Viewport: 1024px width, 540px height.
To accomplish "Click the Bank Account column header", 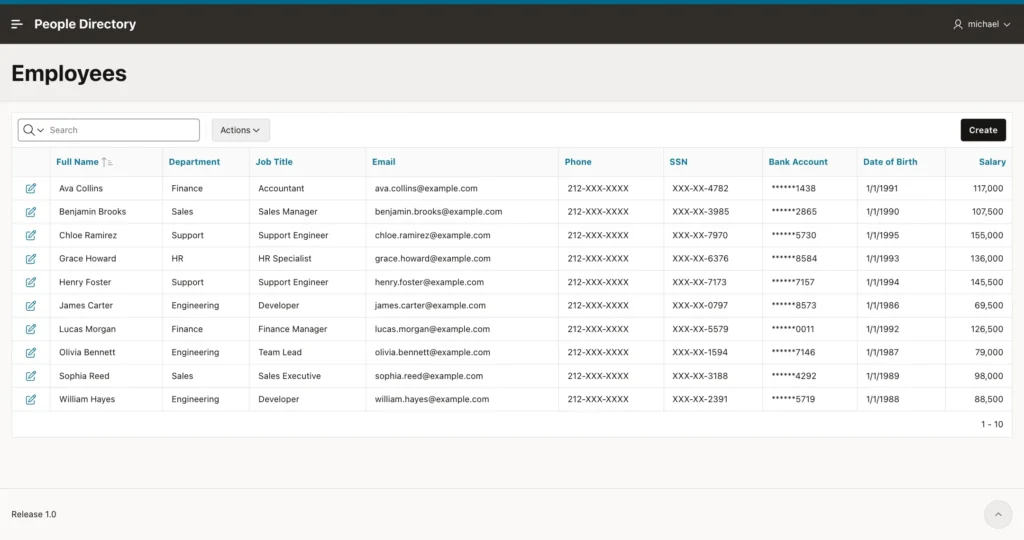I will tap(797, 162).
